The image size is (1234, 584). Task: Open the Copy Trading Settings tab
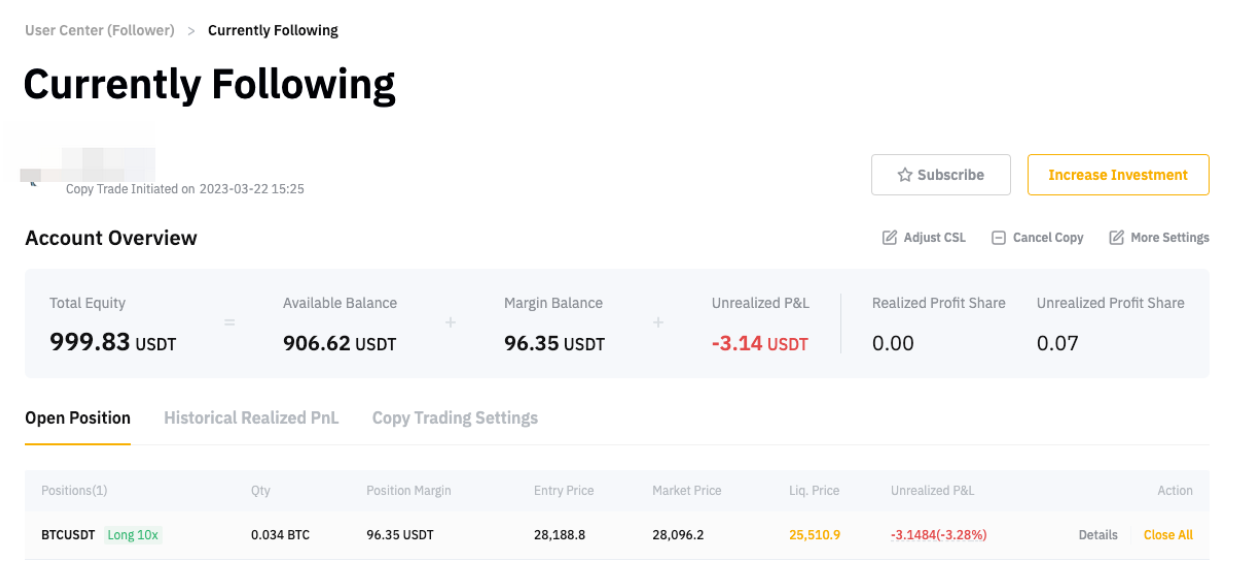click(455, 418)
